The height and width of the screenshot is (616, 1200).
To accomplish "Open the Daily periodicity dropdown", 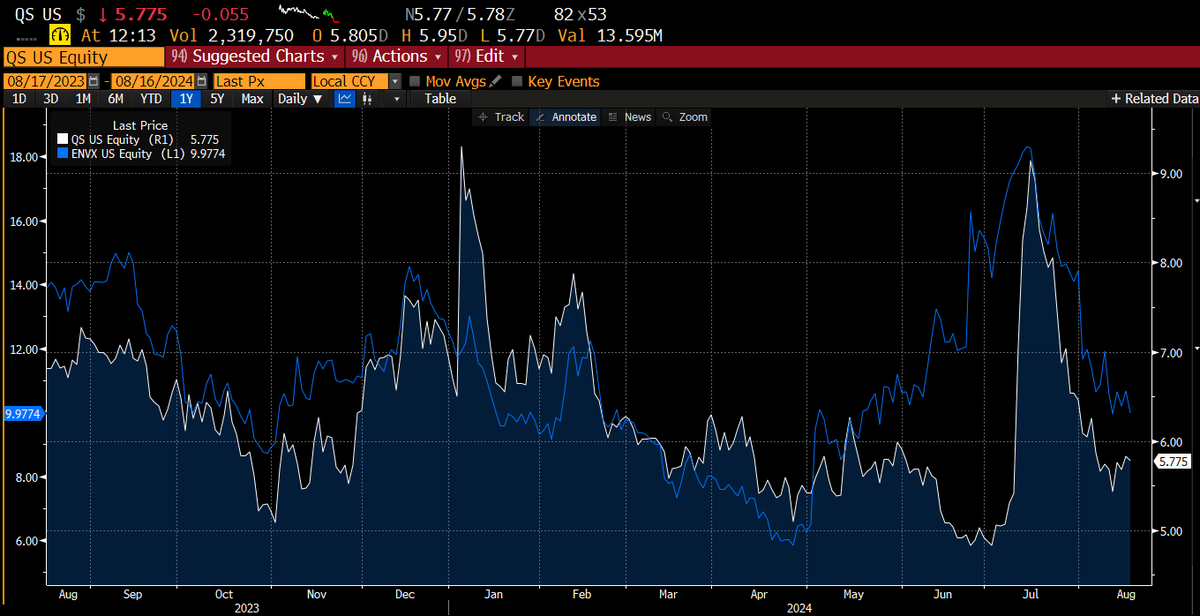I will pyautogui.click(x=300, y=99).
